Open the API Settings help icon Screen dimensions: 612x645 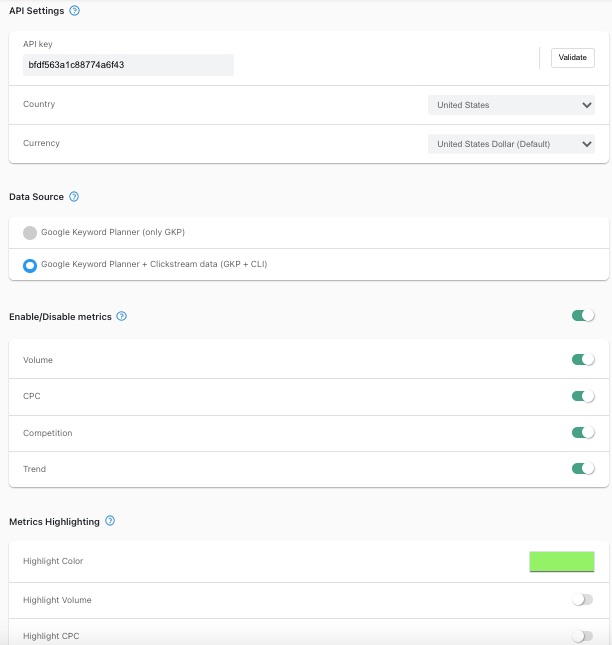click(75, 10)
